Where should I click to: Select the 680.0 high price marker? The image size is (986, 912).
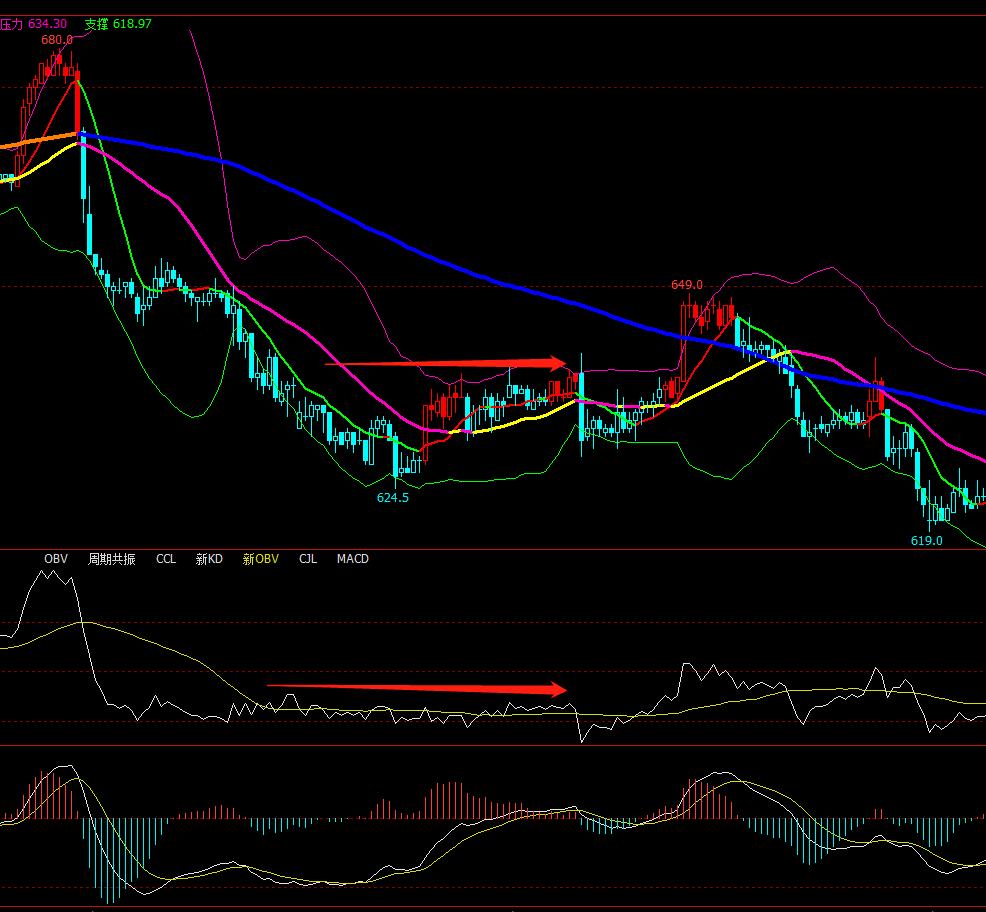coord(56,40)
